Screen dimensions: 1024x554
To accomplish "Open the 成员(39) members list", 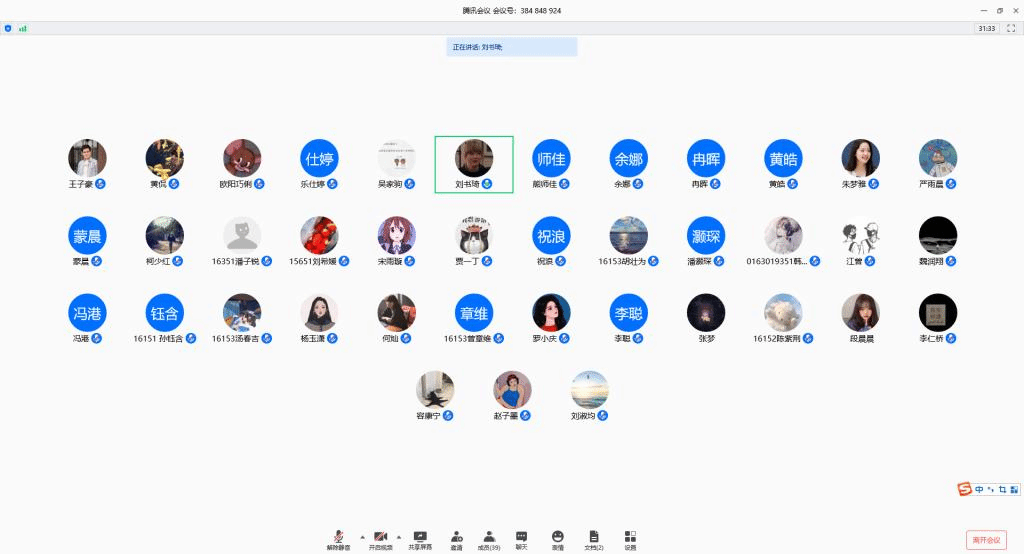I will 489,540.
